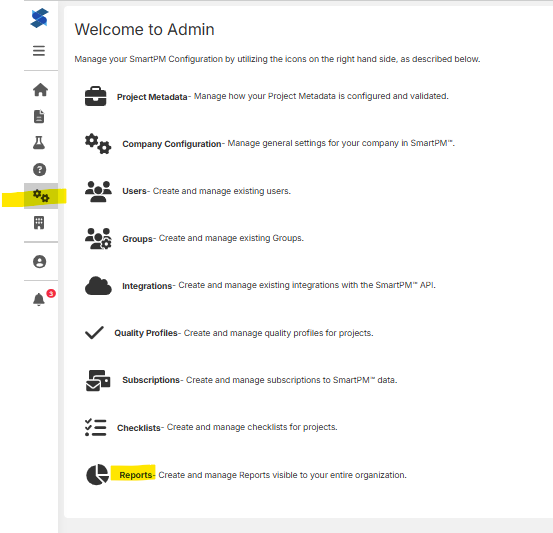Image resolution: width=553 pixels, height=533 pixels.
Task: Open the Quality Profiles link
Action: [146, 333]
